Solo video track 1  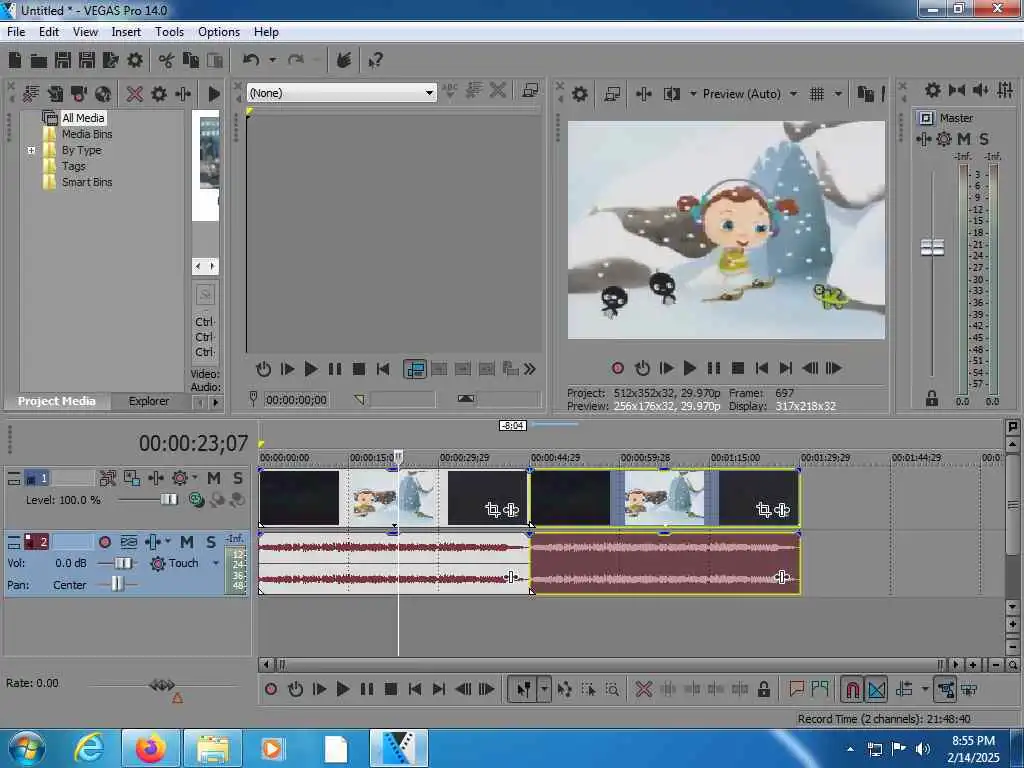pyautogui.click(x=238, y=478)
